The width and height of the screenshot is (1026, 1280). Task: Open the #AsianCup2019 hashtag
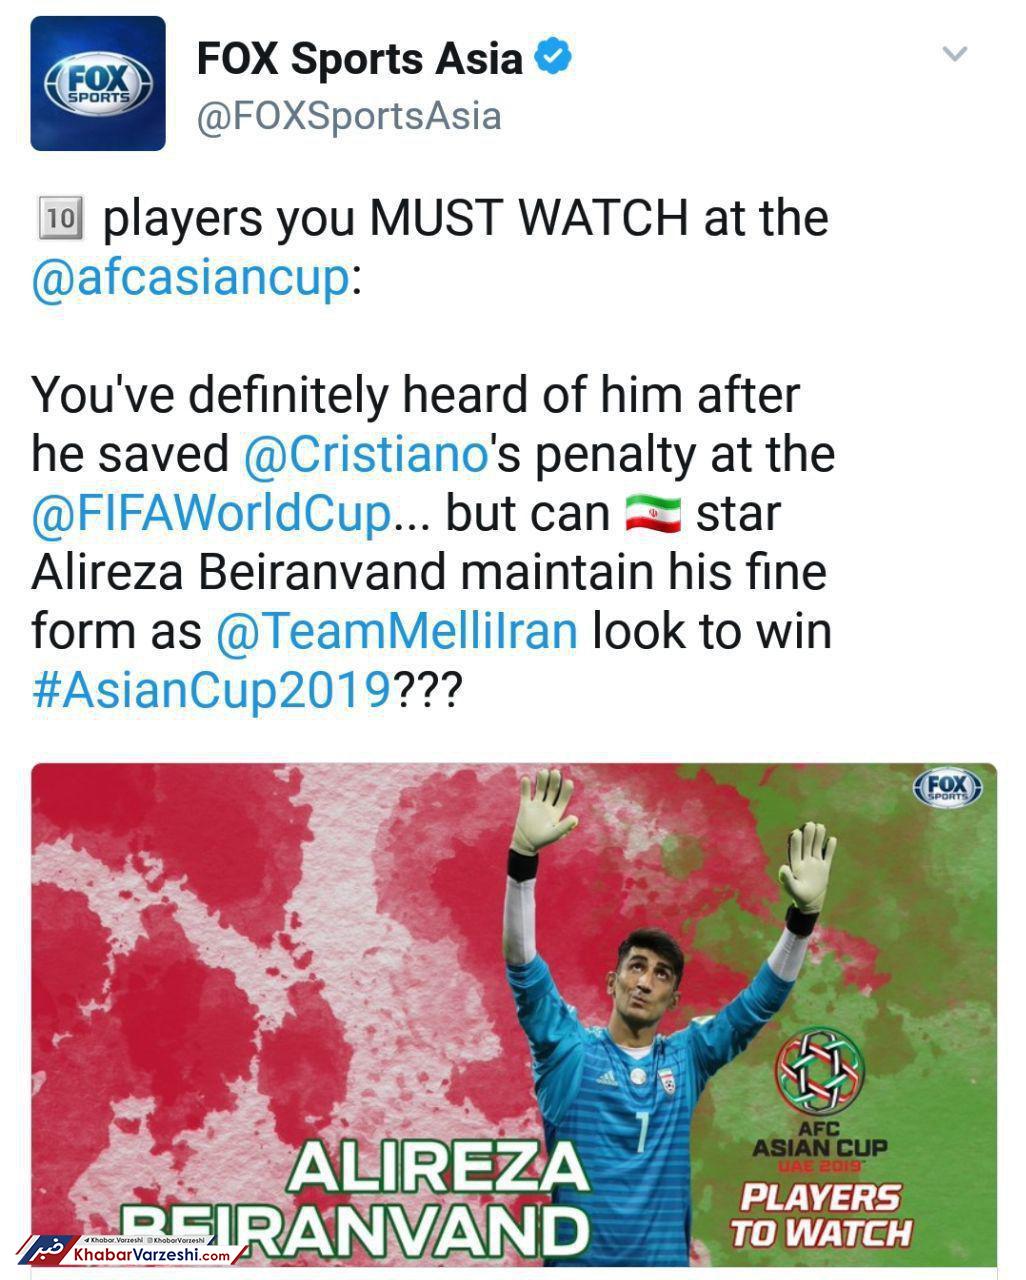[210, 690]
